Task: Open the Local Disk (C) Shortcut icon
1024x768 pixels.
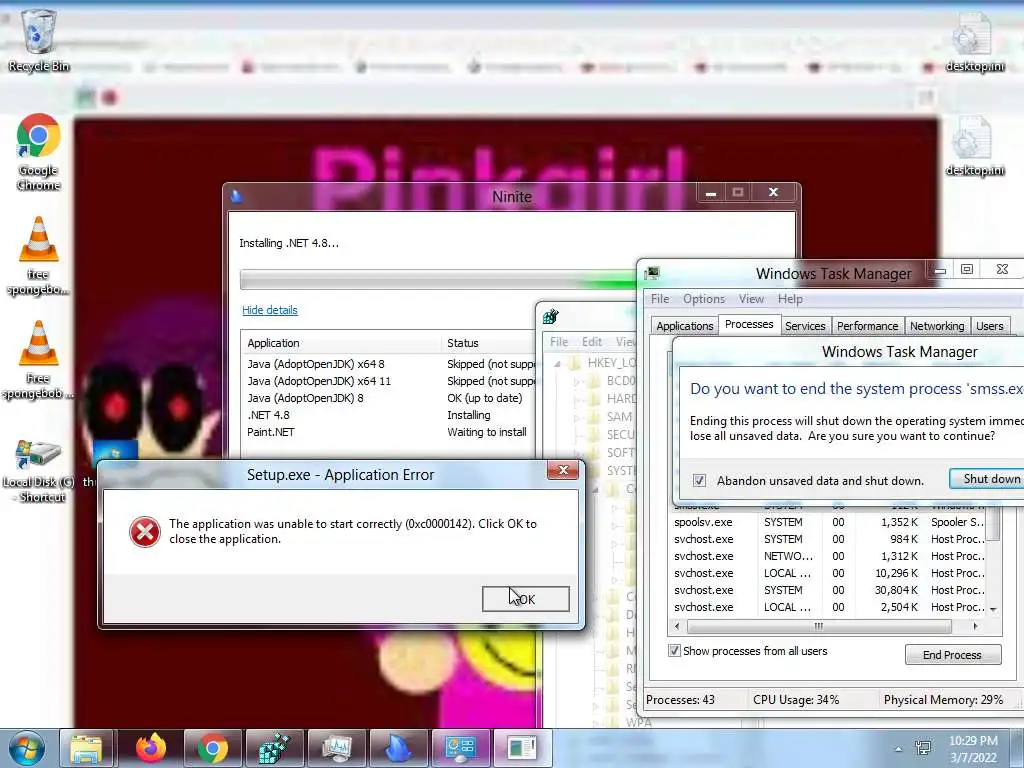Action: [x=39, y=471]
